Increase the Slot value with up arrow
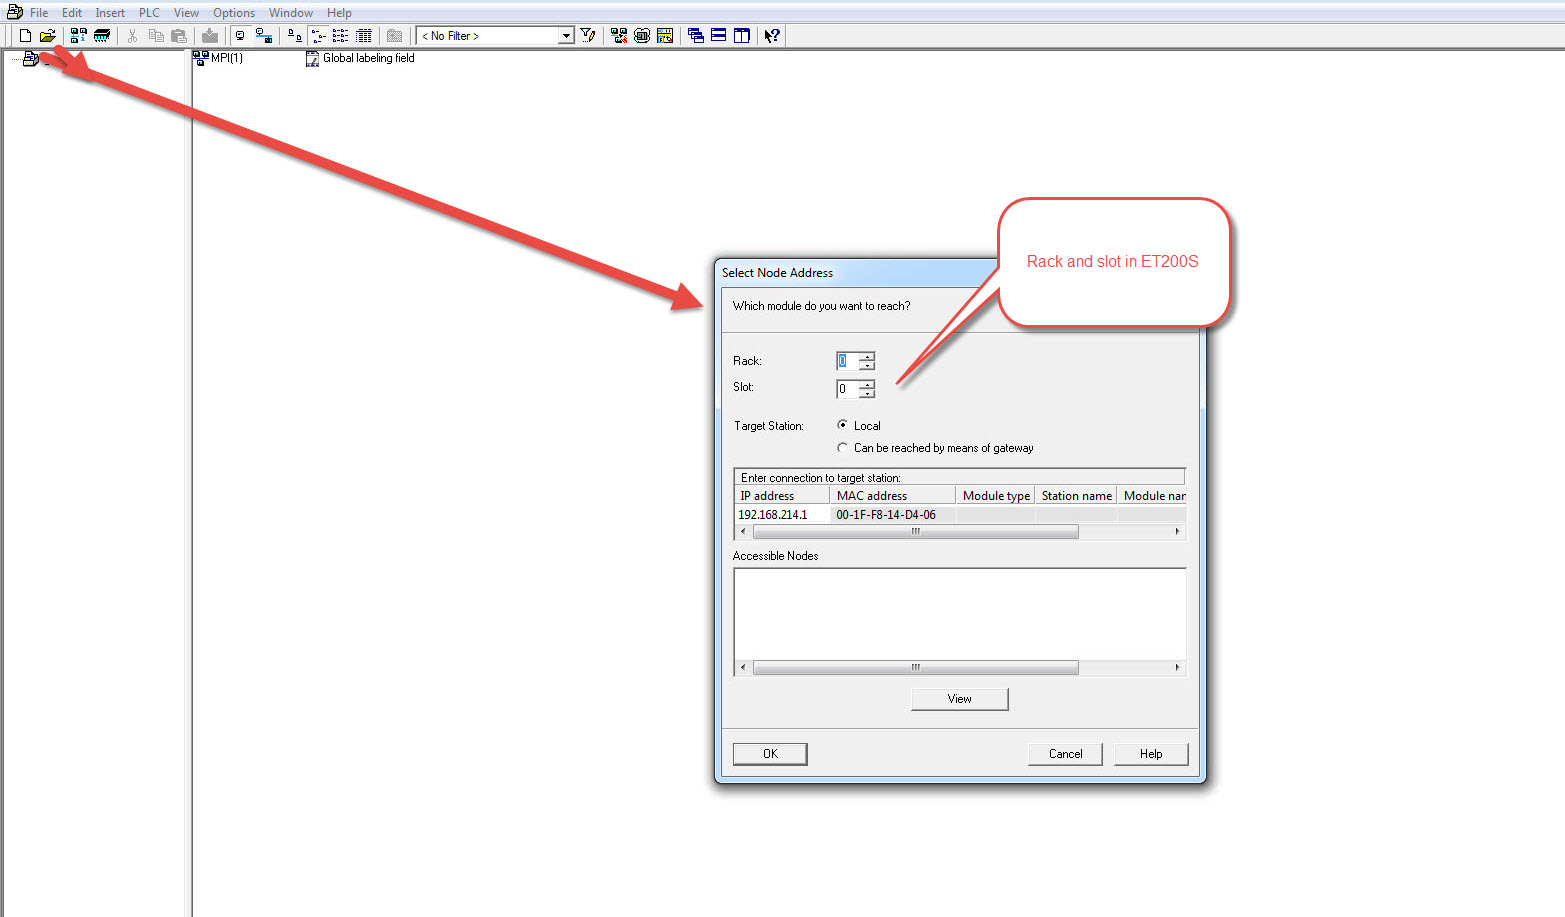The width and height of the screenshot is (1565, 917). [867, 384]
